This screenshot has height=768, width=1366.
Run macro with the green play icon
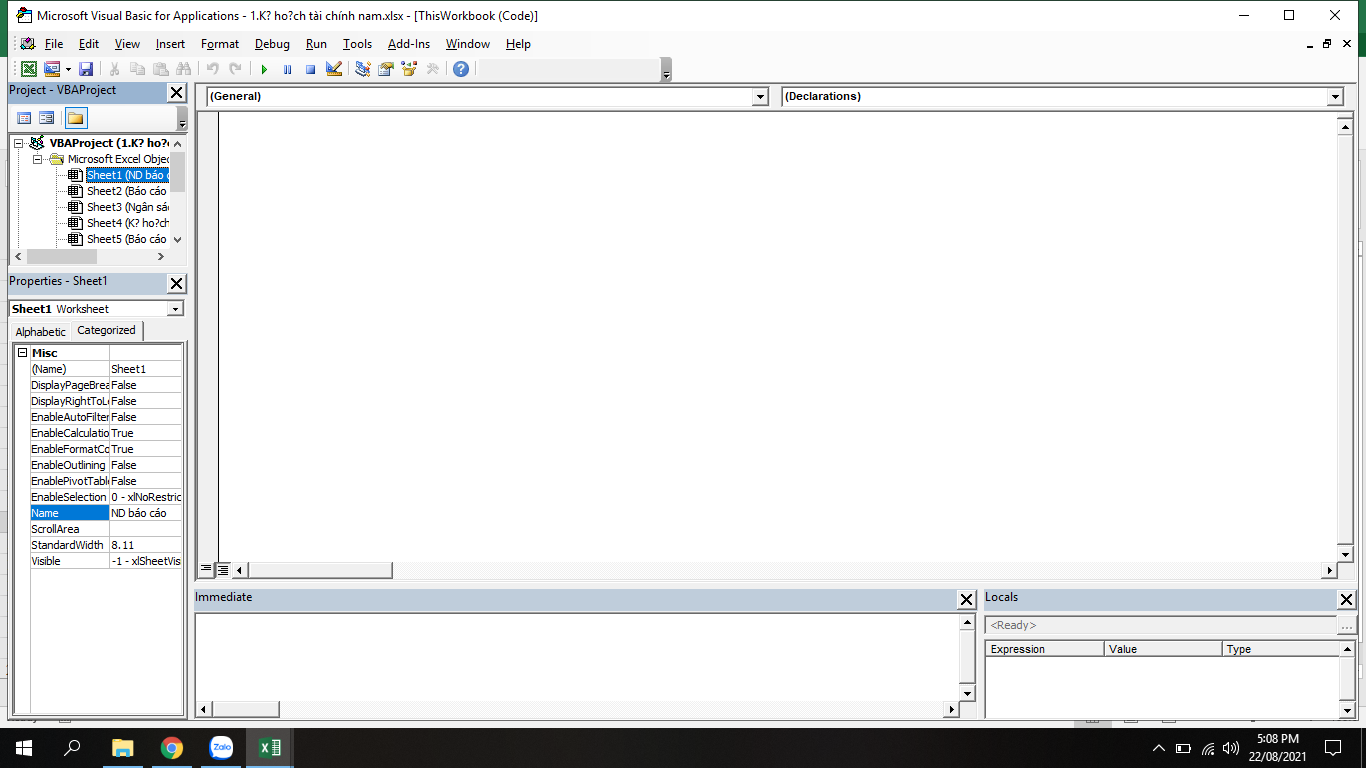tap(264, 69)
